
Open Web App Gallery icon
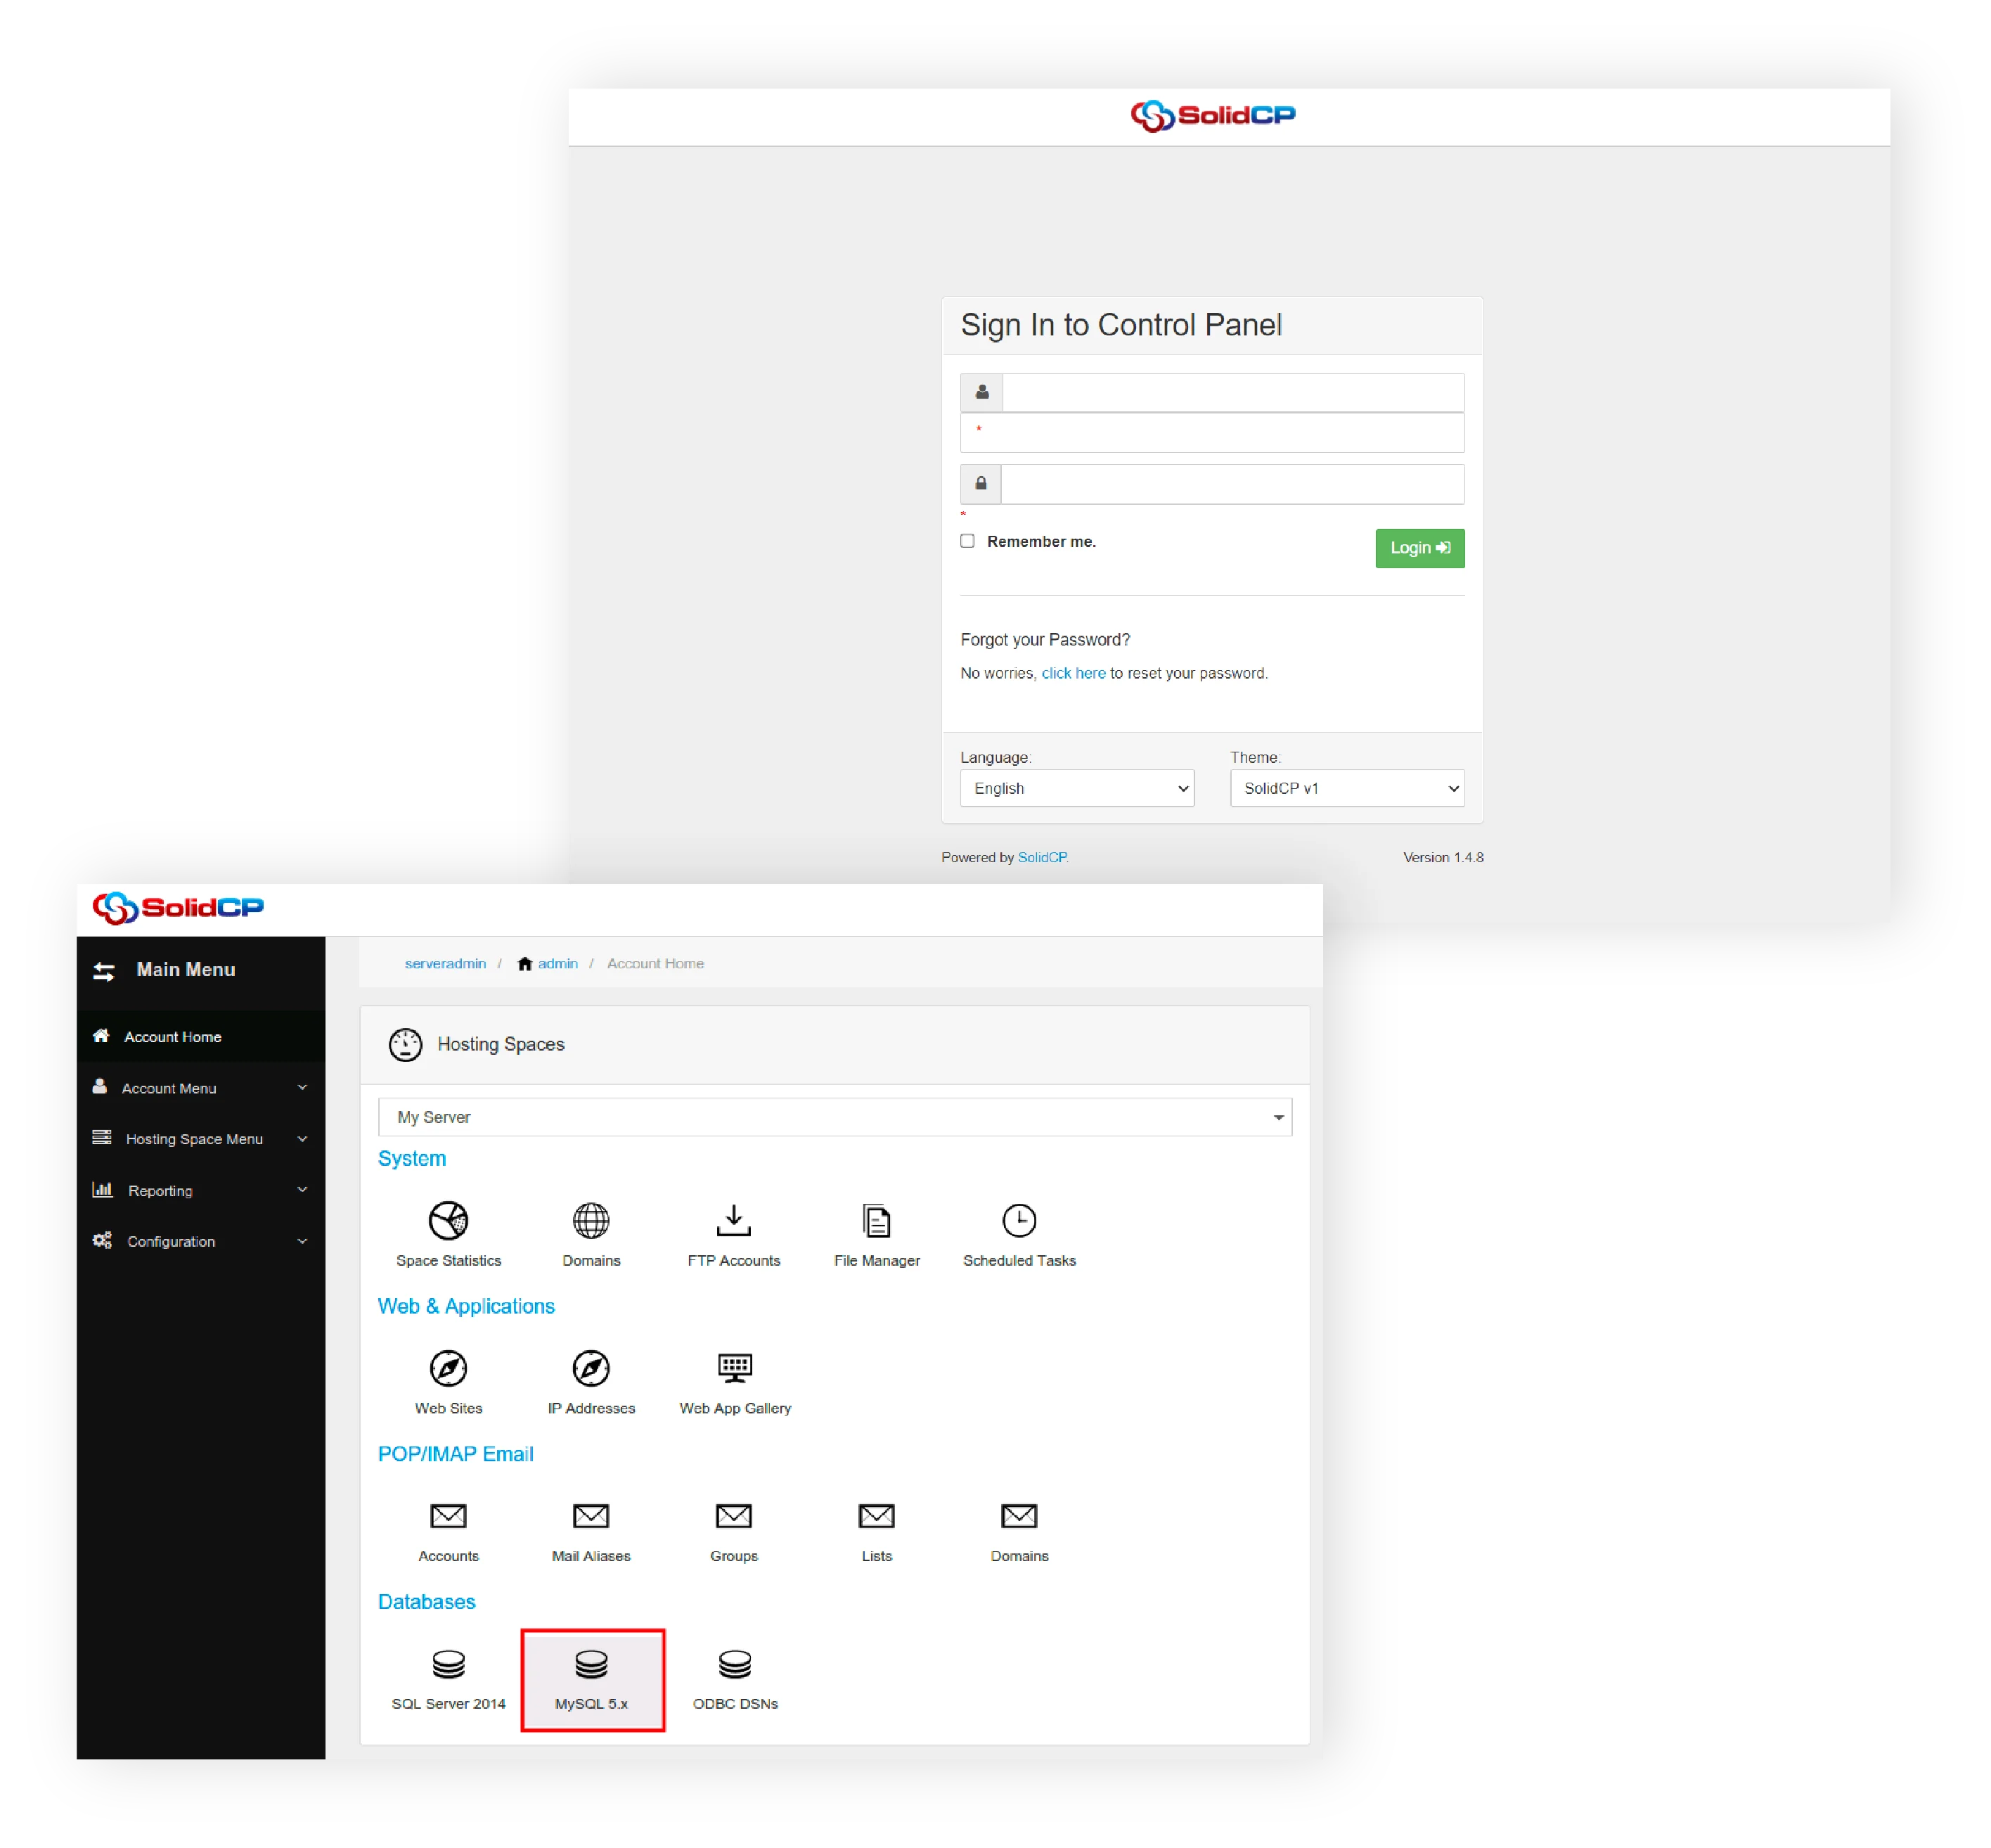(734, 1367)
